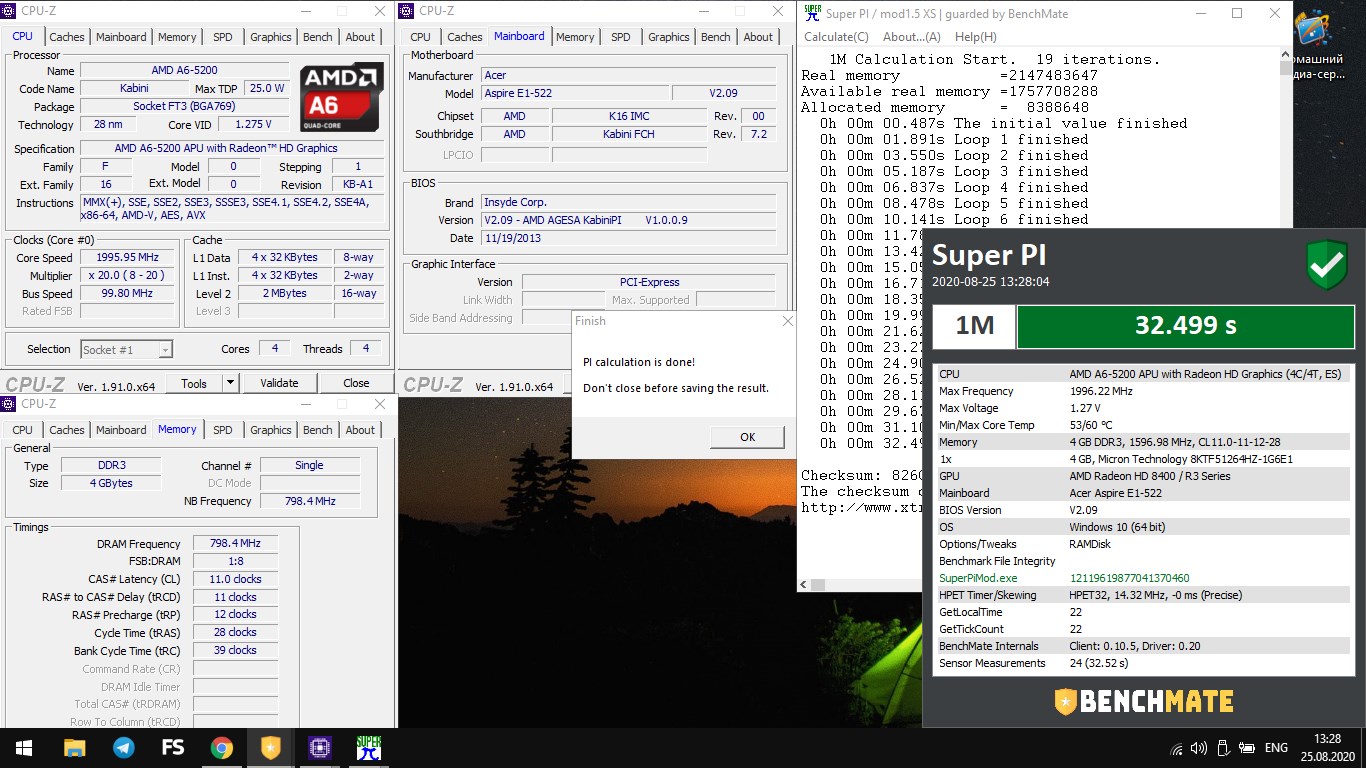Click OK in the Finish dialog
Viewport: 1366px width, 768px height.
click(x=747, y=437)
